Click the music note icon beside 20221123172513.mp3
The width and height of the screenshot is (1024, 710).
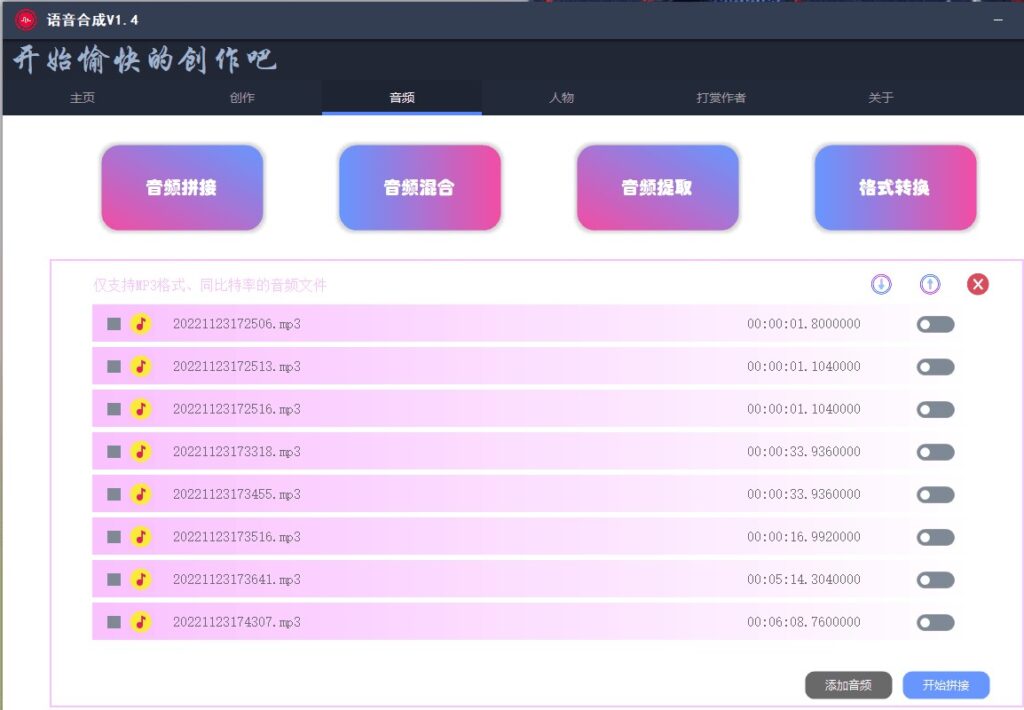[x=141, y=366]
